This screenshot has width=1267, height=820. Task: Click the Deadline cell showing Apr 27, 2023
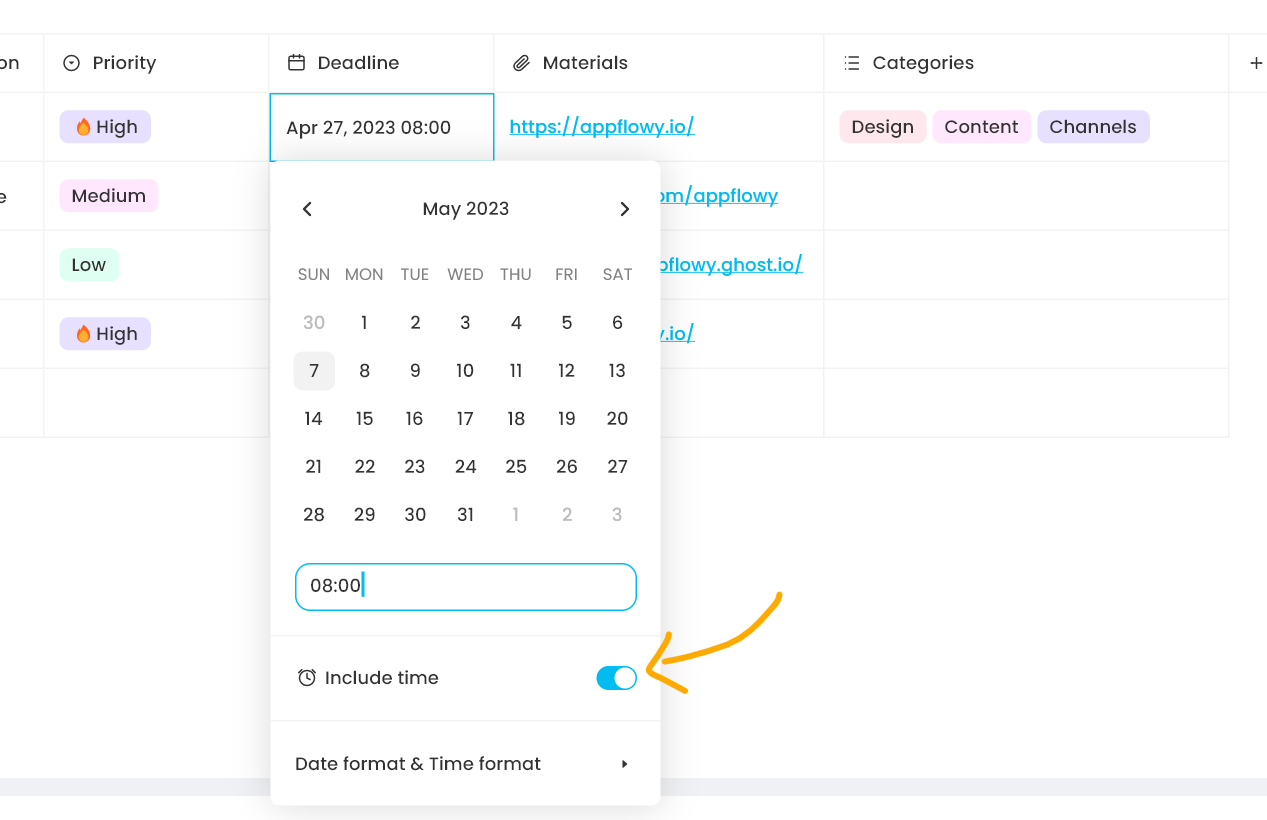pyautogui.click(x=380, y=128)
